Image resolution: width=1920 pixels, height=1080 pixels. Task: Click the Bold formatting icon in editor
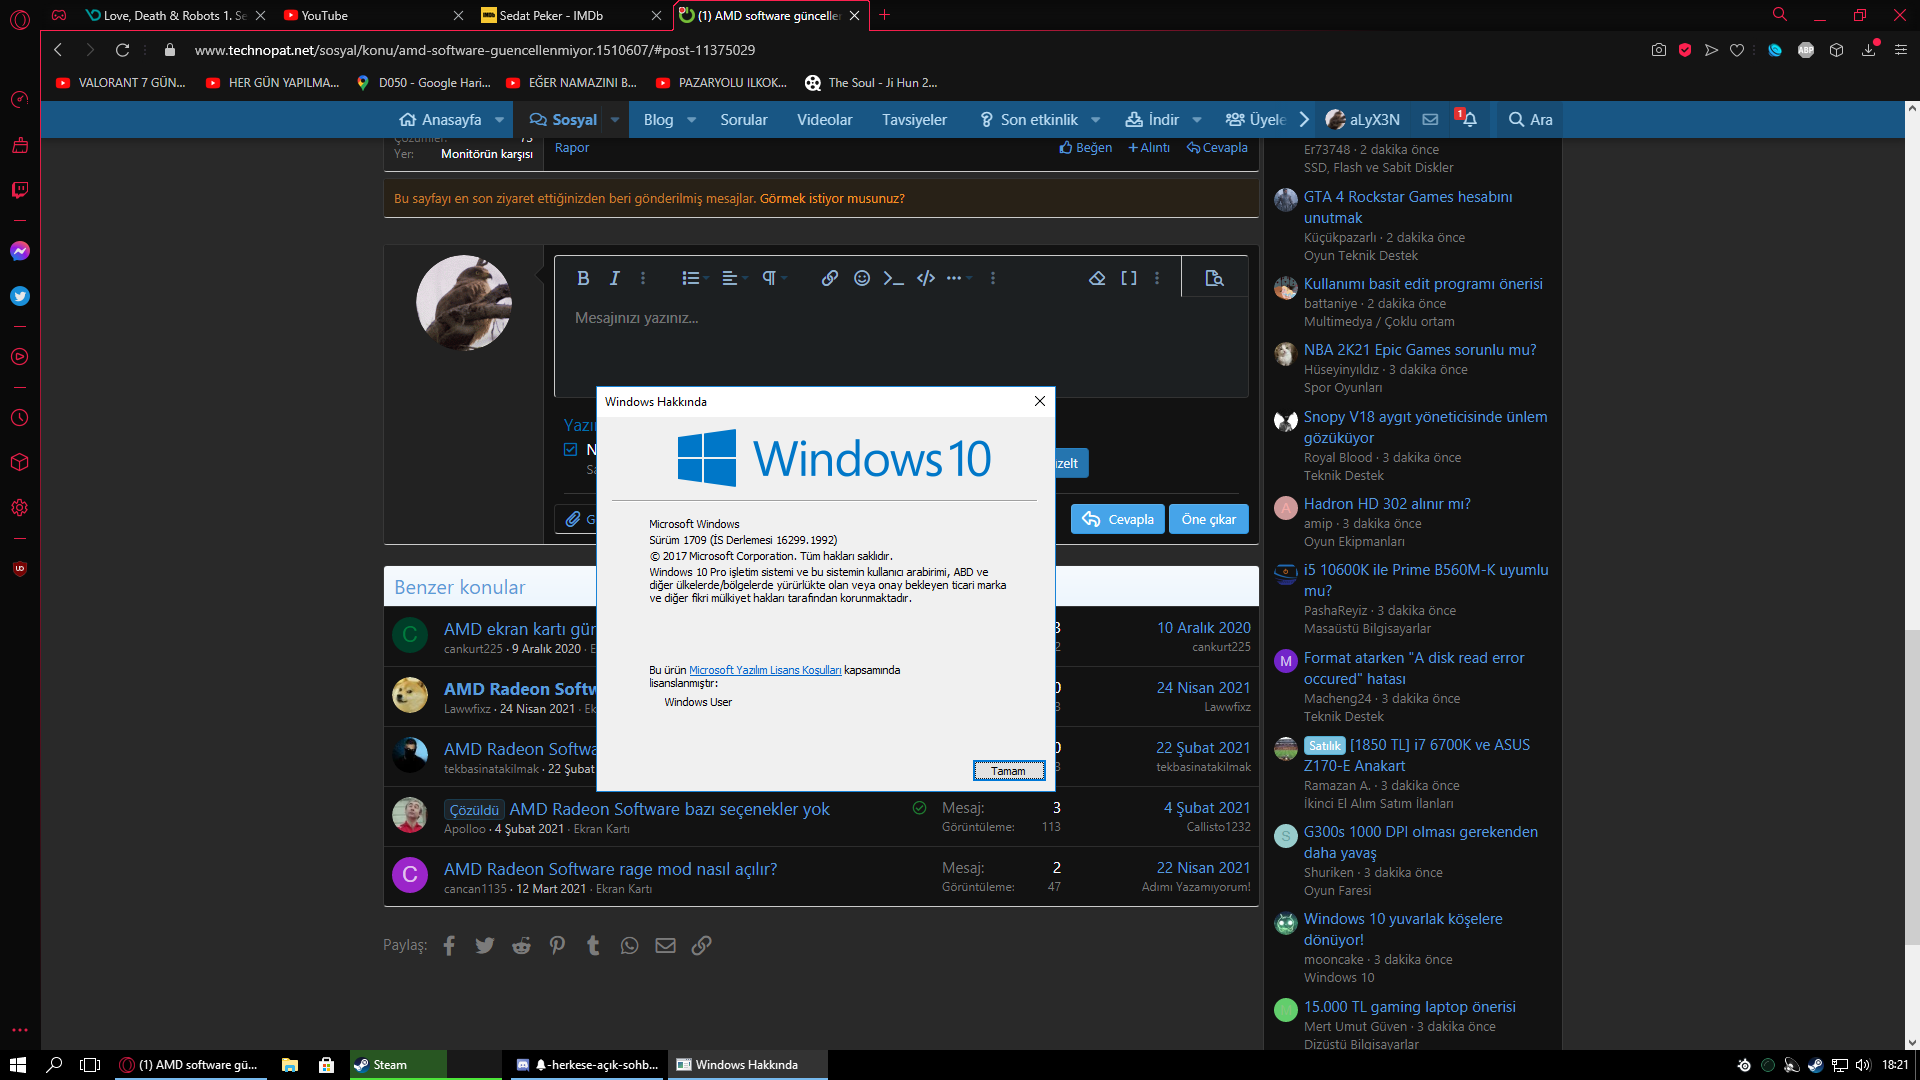tap(583, 278)
